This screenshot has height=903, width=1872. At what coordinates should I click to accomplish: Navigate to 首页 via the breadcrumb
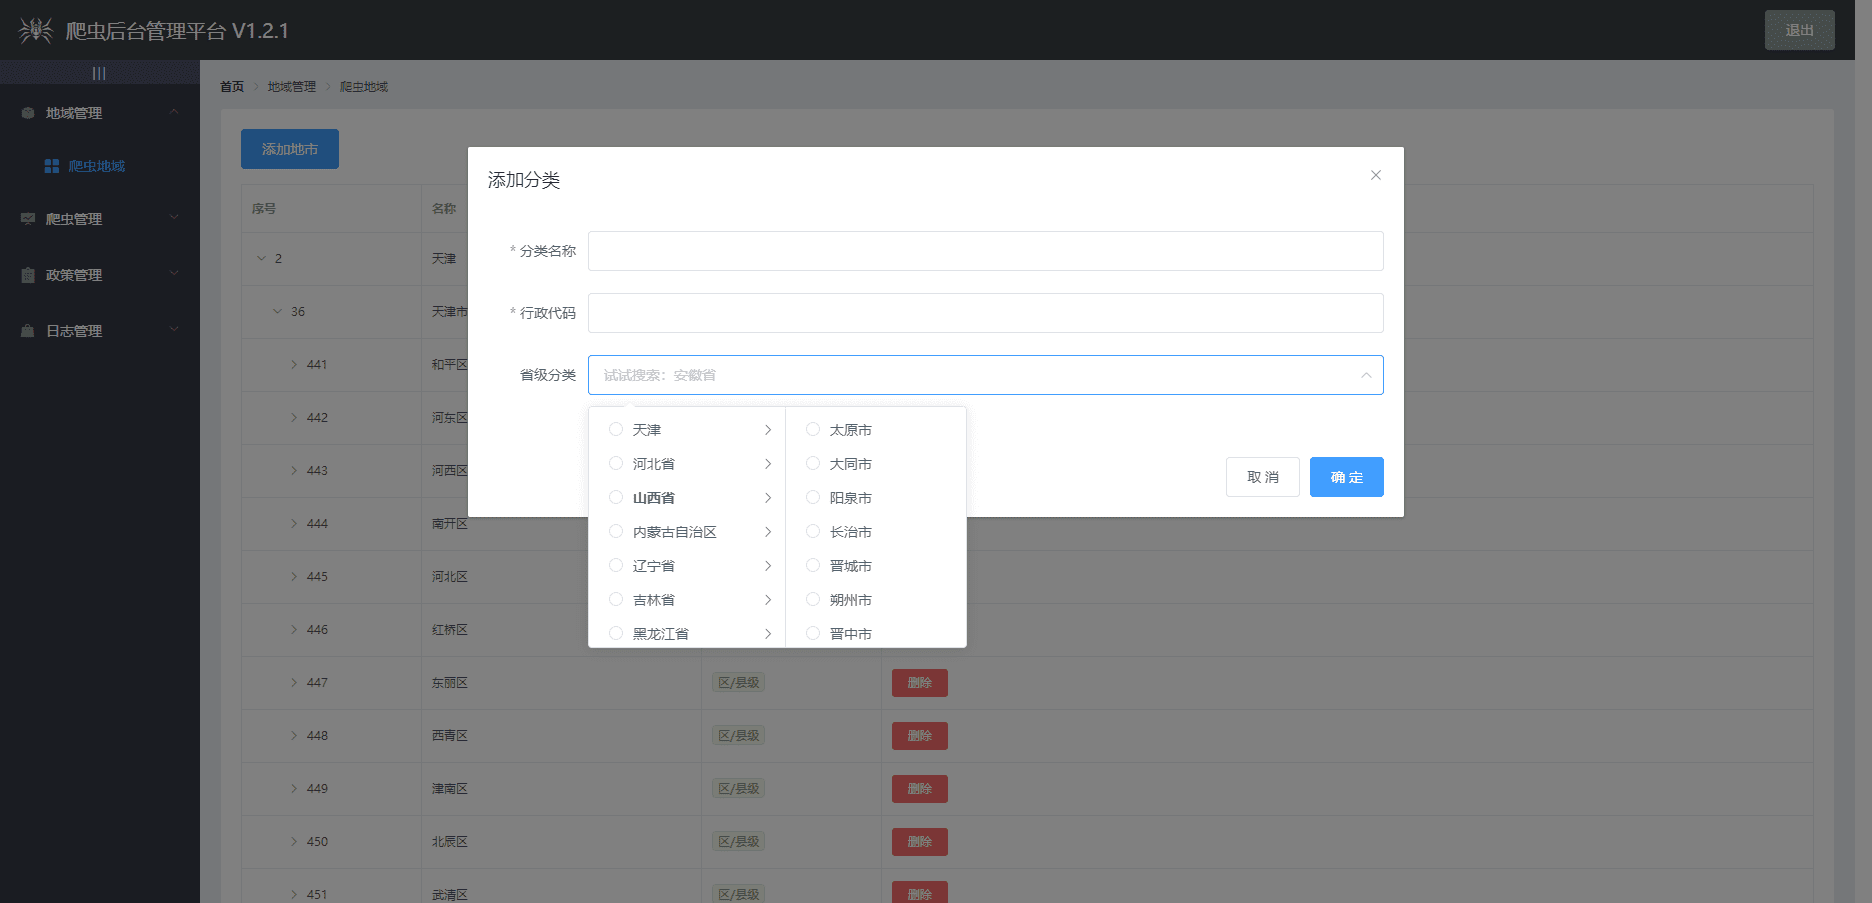231,86
